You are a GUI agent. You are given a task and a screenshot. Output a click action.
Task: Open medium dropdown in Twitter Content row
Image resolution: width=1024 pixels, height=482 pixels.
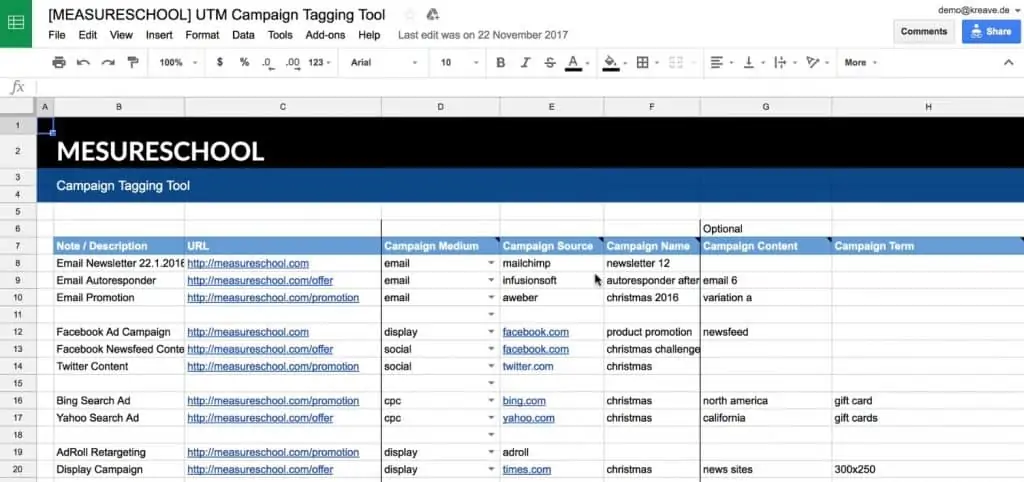point(491,366)
